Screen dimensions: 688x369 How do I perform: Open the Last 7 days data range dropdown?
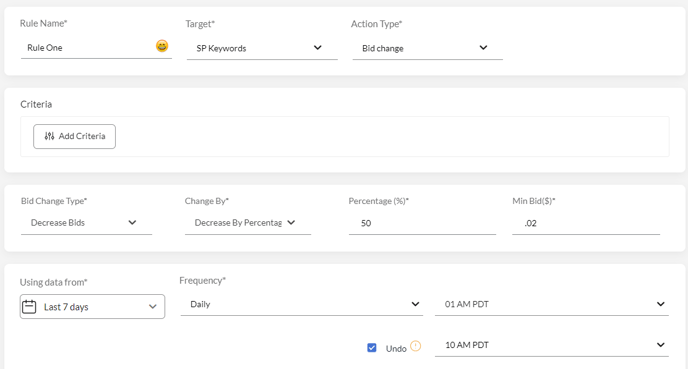pyautogui.click(x=93, y=307)
